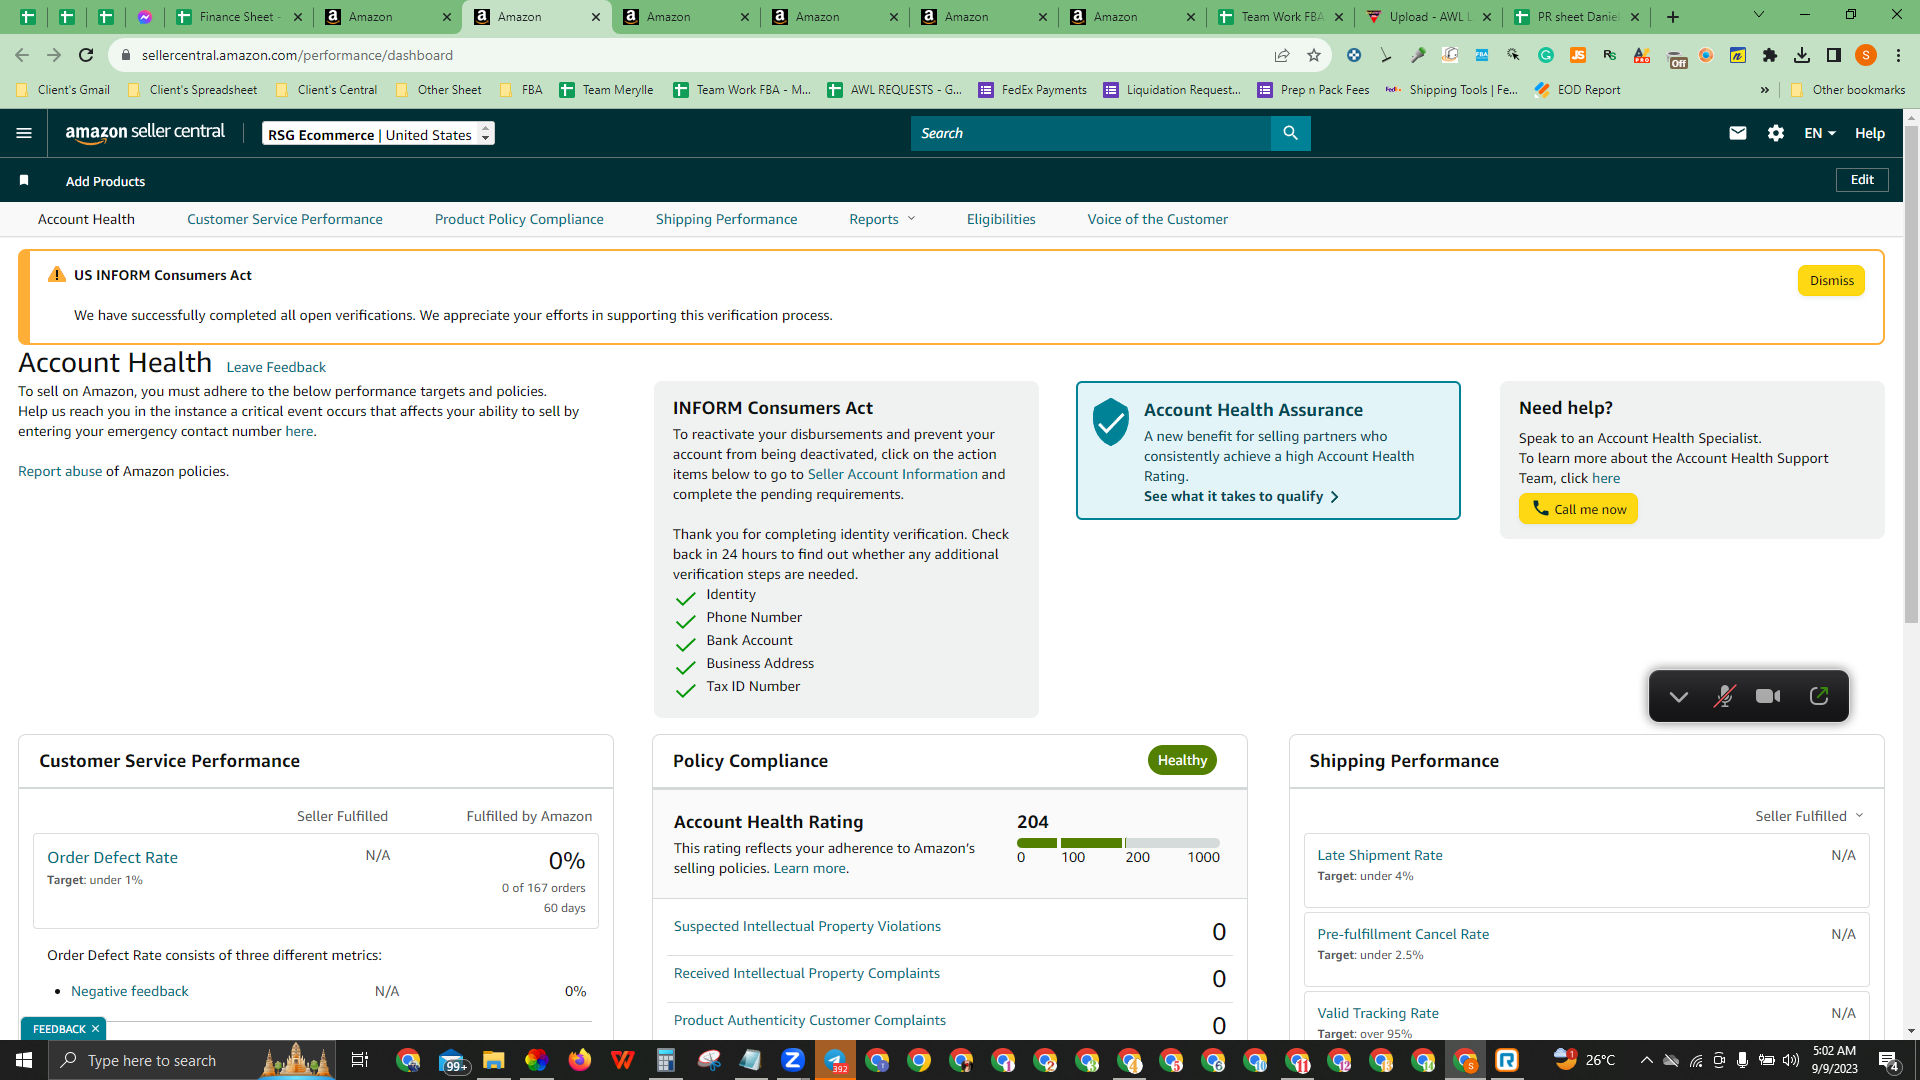Click the Edit button
Viewport: 1920px width, 1080px height.
pos(1862,180)
